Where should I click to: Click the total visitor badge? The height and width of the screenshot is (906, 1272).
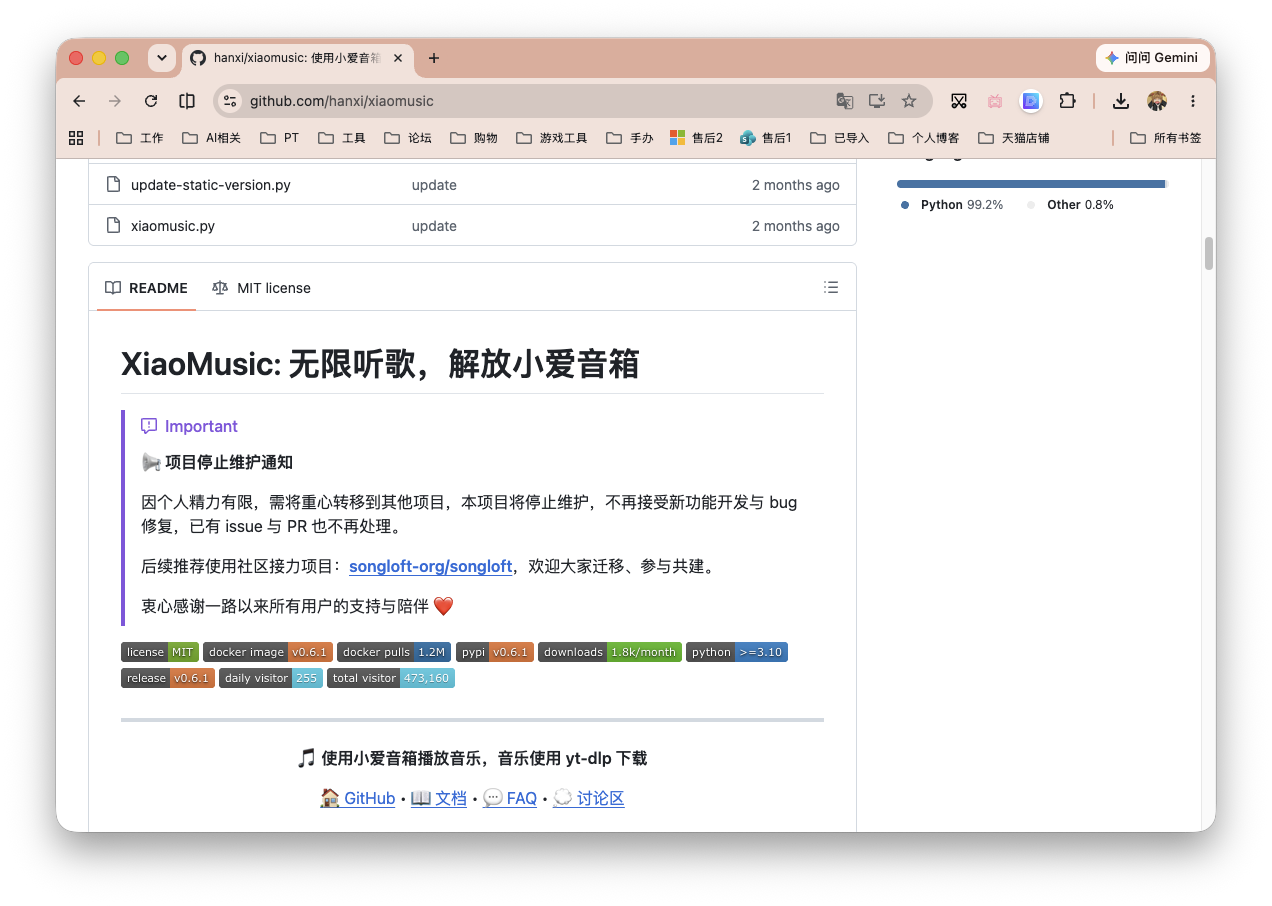391,678
